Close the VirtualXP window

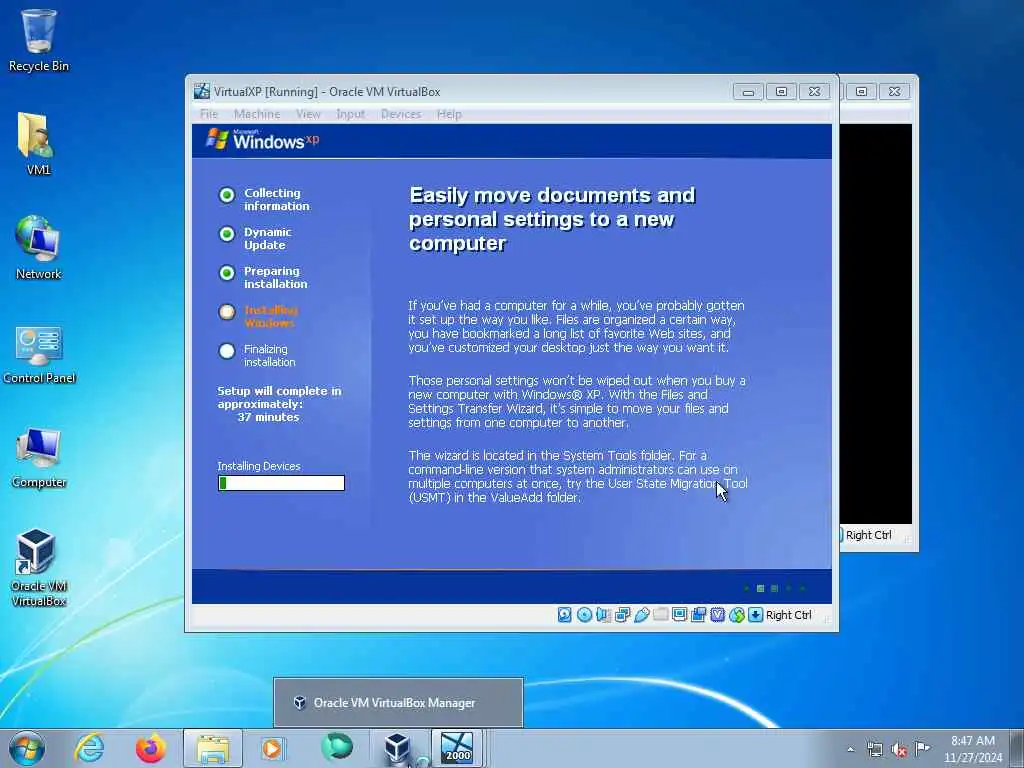click(x=814, y=92)
